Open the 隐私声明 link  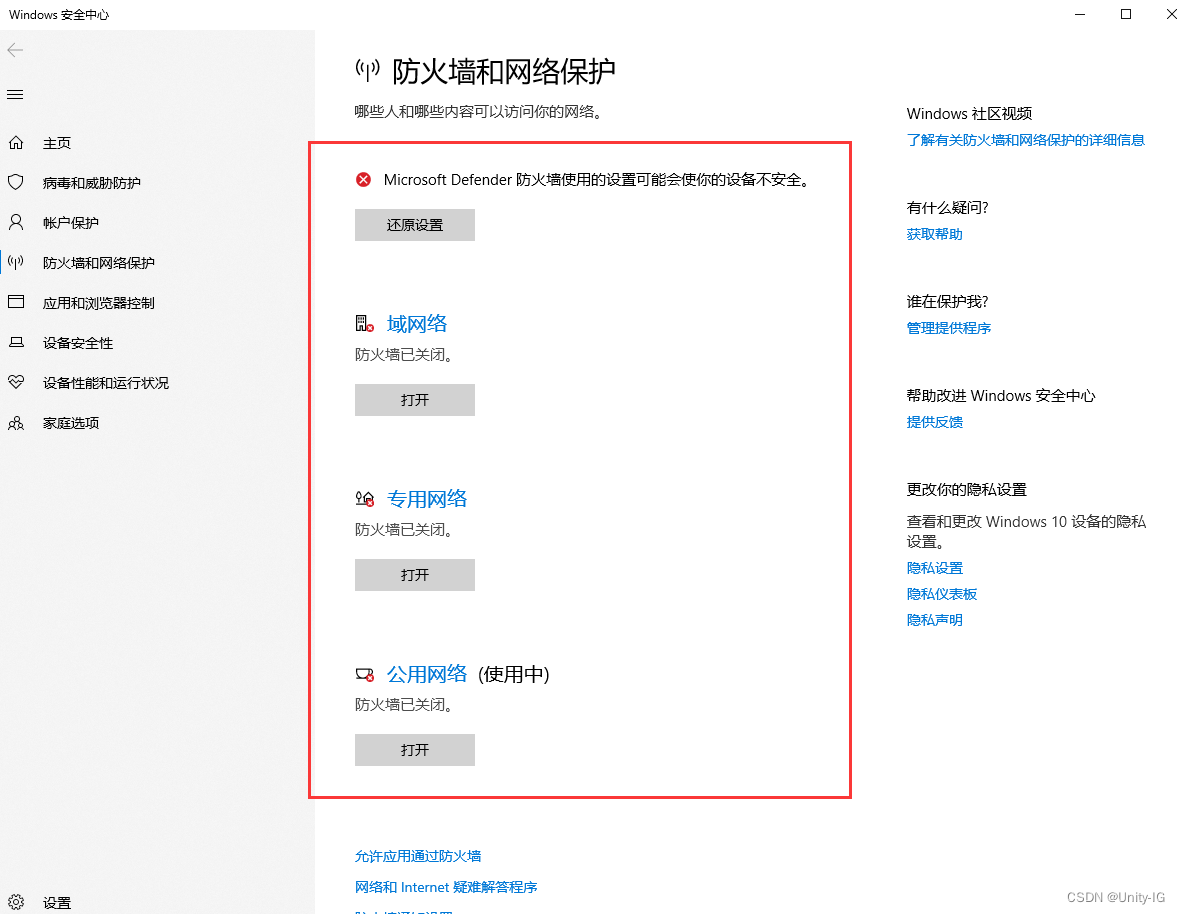click(935, 620)
